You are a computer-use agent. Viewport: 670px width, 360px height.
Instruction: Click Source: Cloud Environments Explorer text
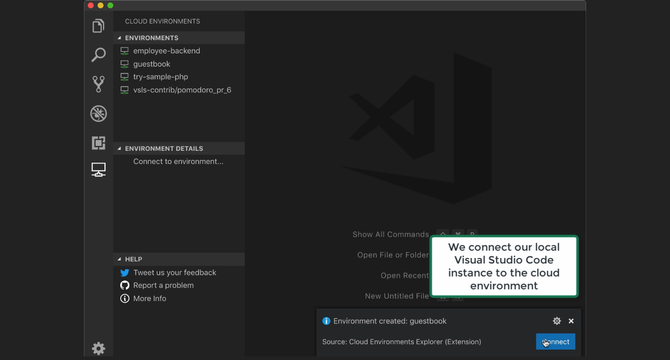tap(402, 342)
